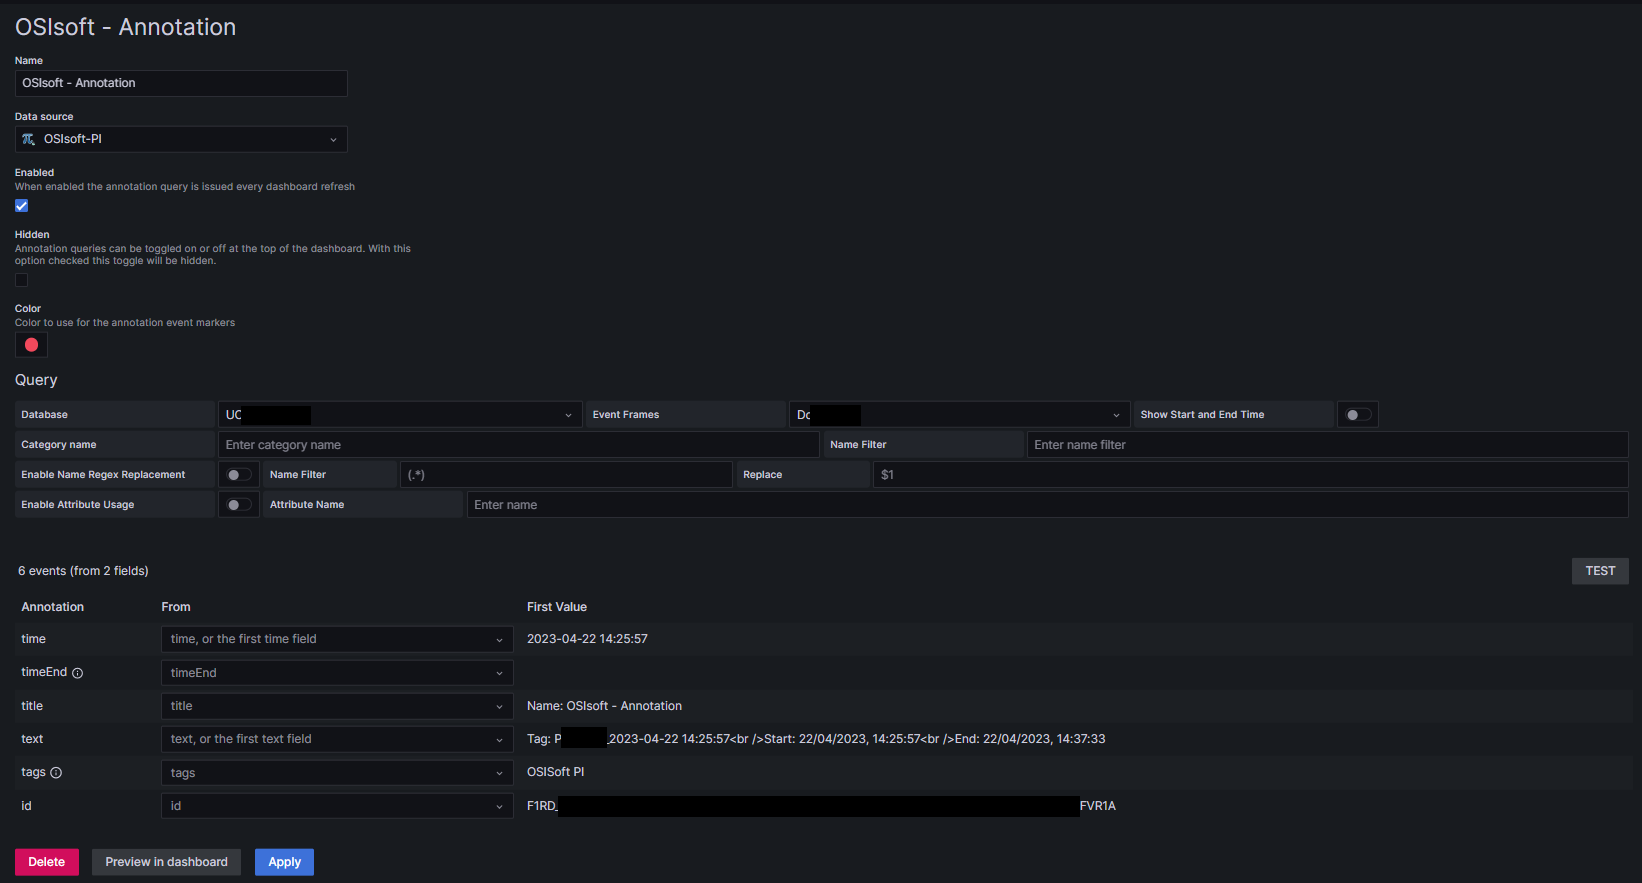Click the 'From' column header
Viewport: 1642px width, 883px height.
coord(176,607)
